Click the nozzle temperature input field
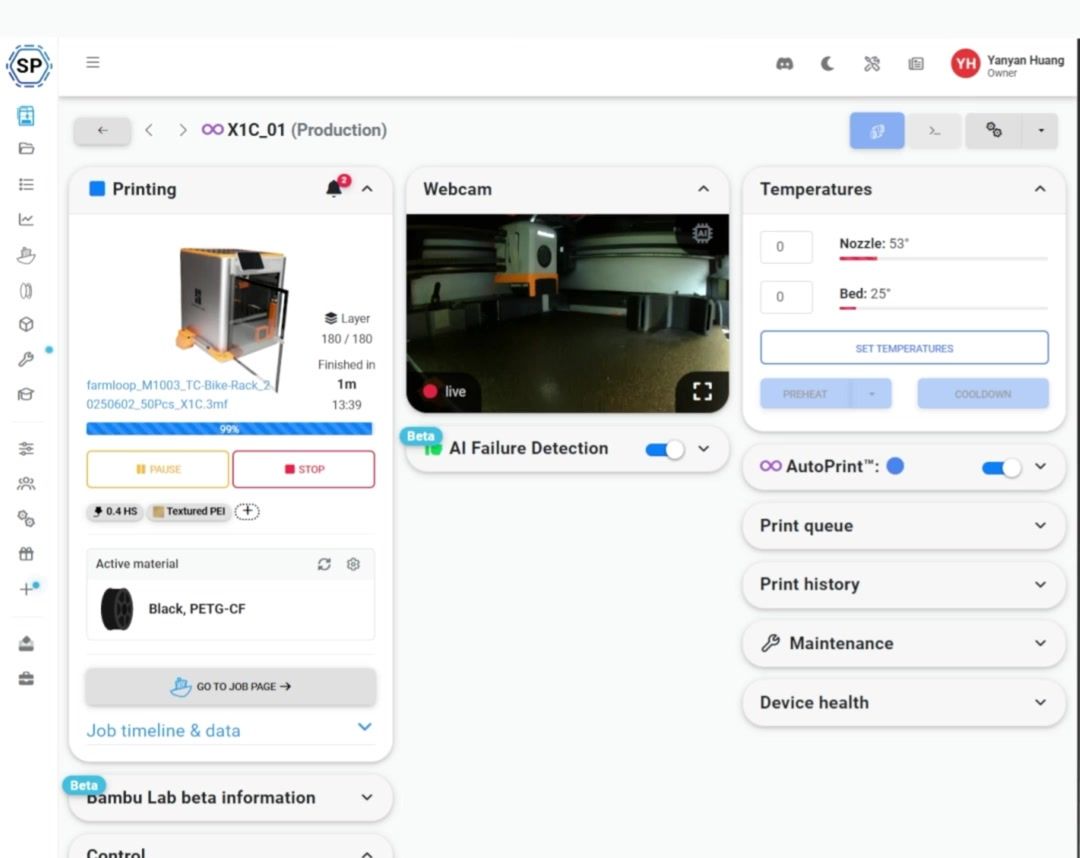This screenshot has width=1080, height=858. tap(787, 247)
